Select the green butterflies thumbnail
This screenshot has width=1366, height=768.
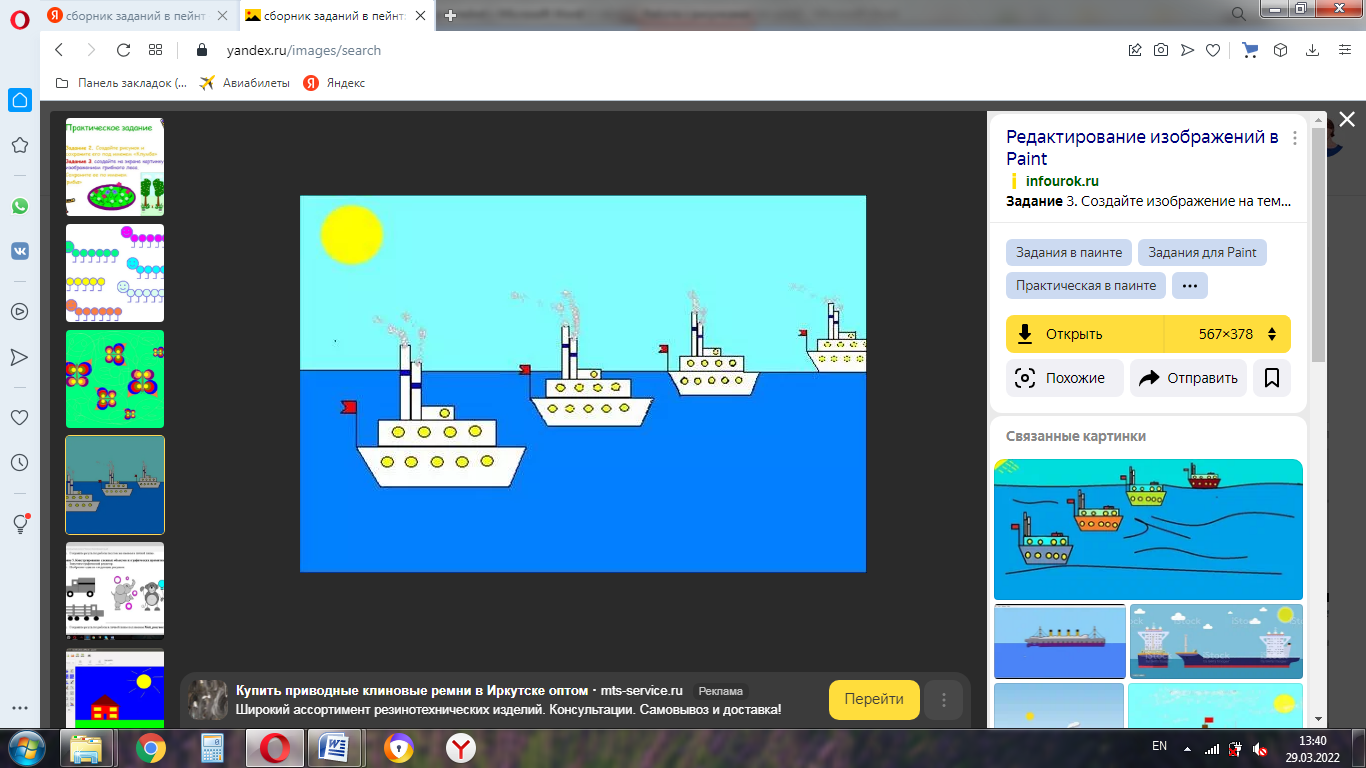pyautogui.click(x=115, y=379)
